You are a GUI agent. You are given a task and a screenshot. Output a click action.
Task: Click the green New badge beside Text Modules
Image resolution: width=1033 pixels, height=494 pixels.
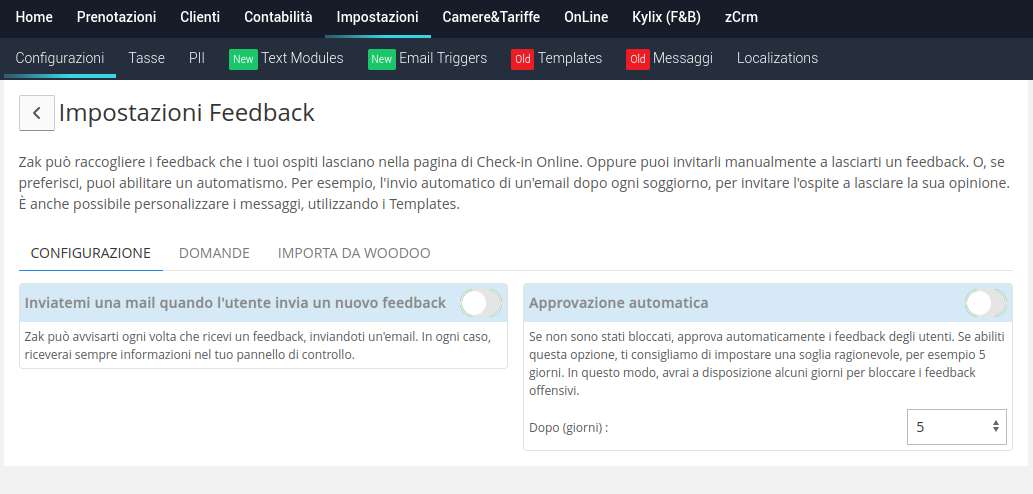tap(243, 59)
